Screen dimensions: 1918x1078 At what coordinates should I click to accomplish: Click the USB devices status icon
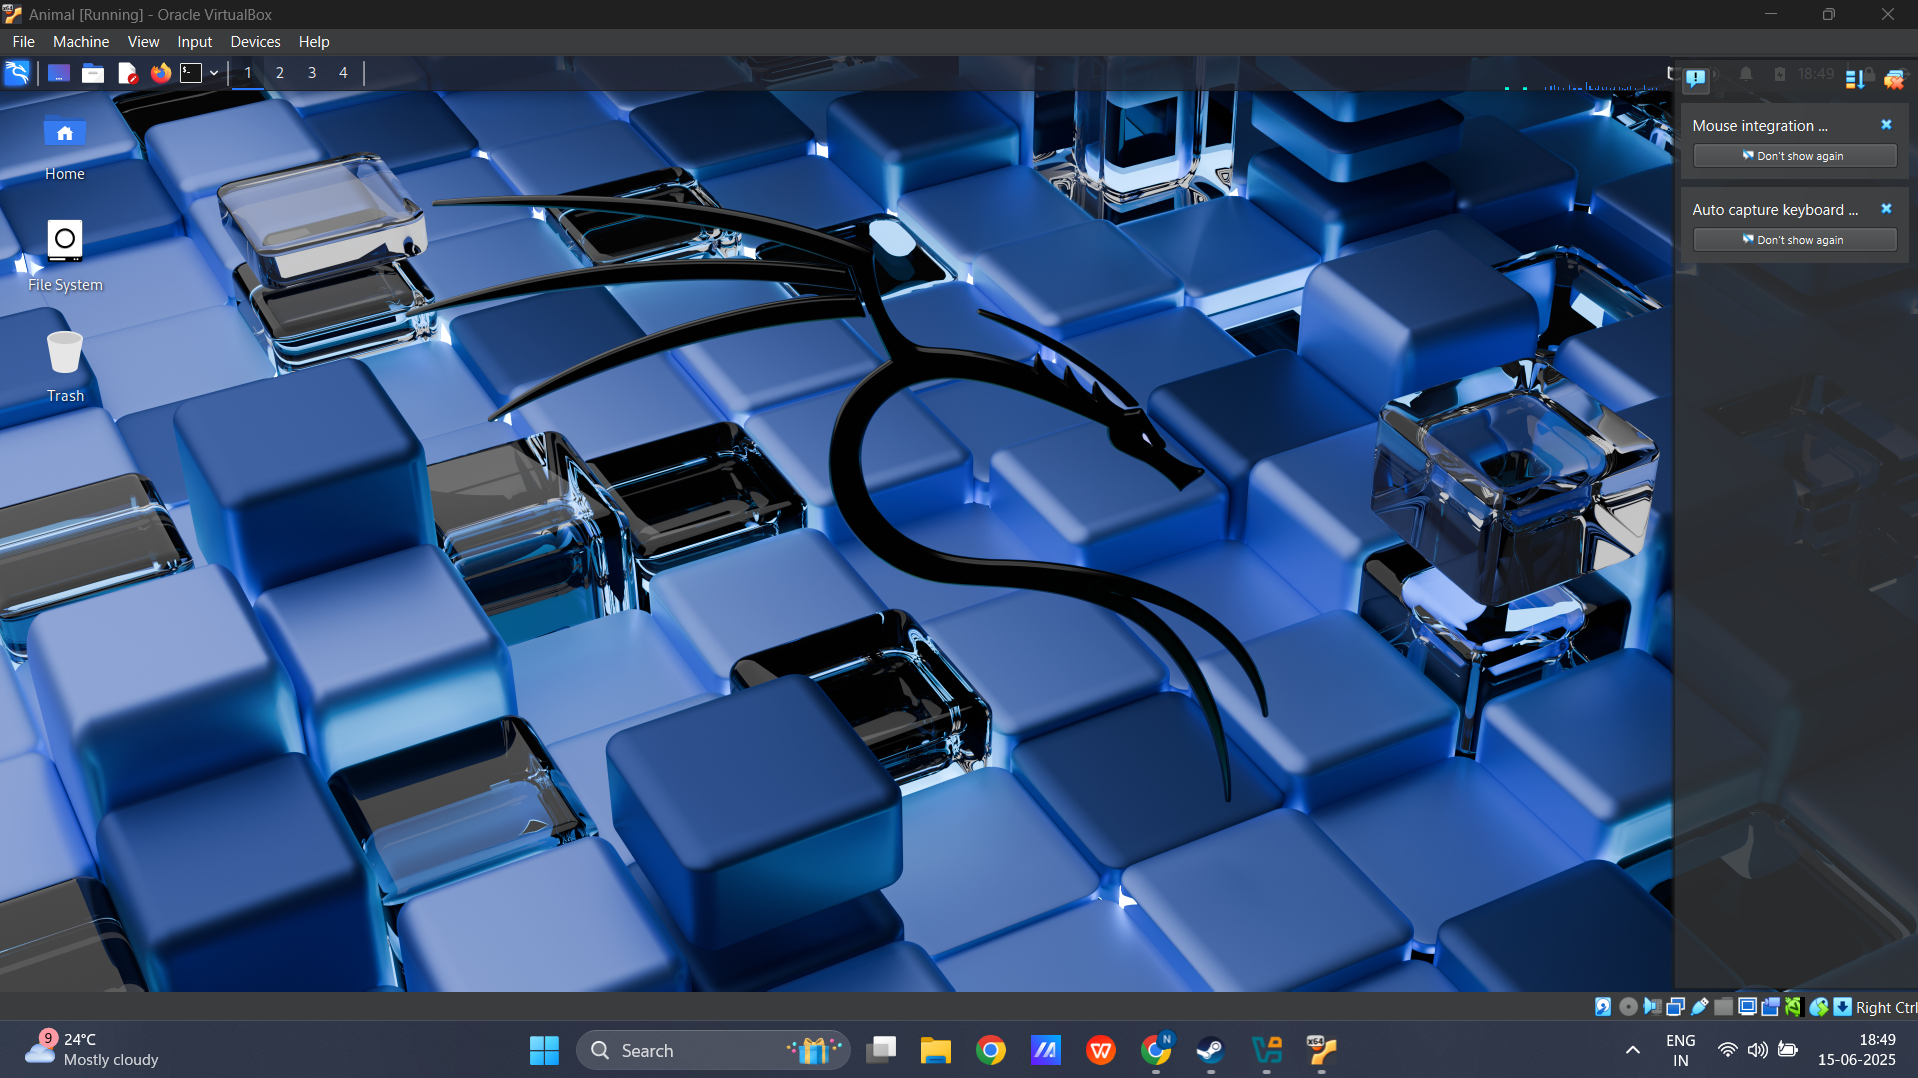point(1700,1007)
